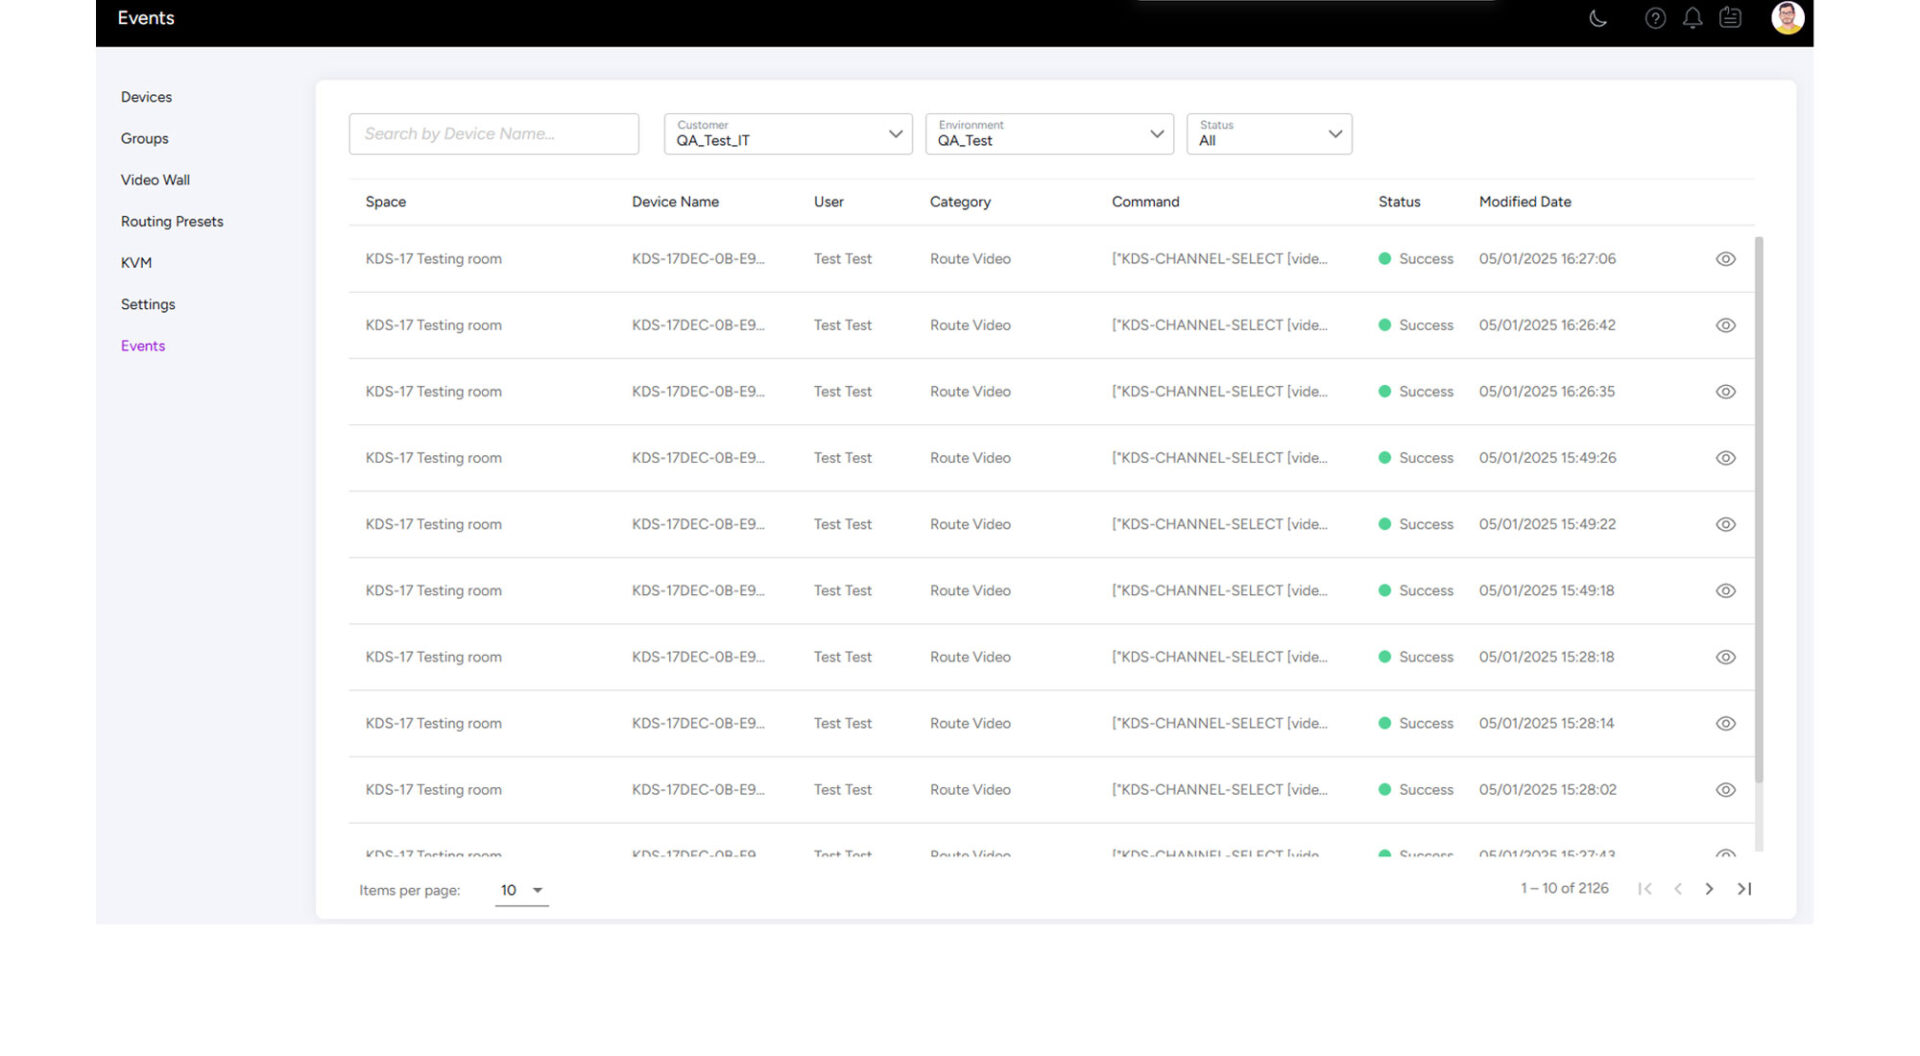Viewport: 1920px width, 1056px height.
Task: Expand the Status filter dropdown
Action: click(x=1269, y=134)
